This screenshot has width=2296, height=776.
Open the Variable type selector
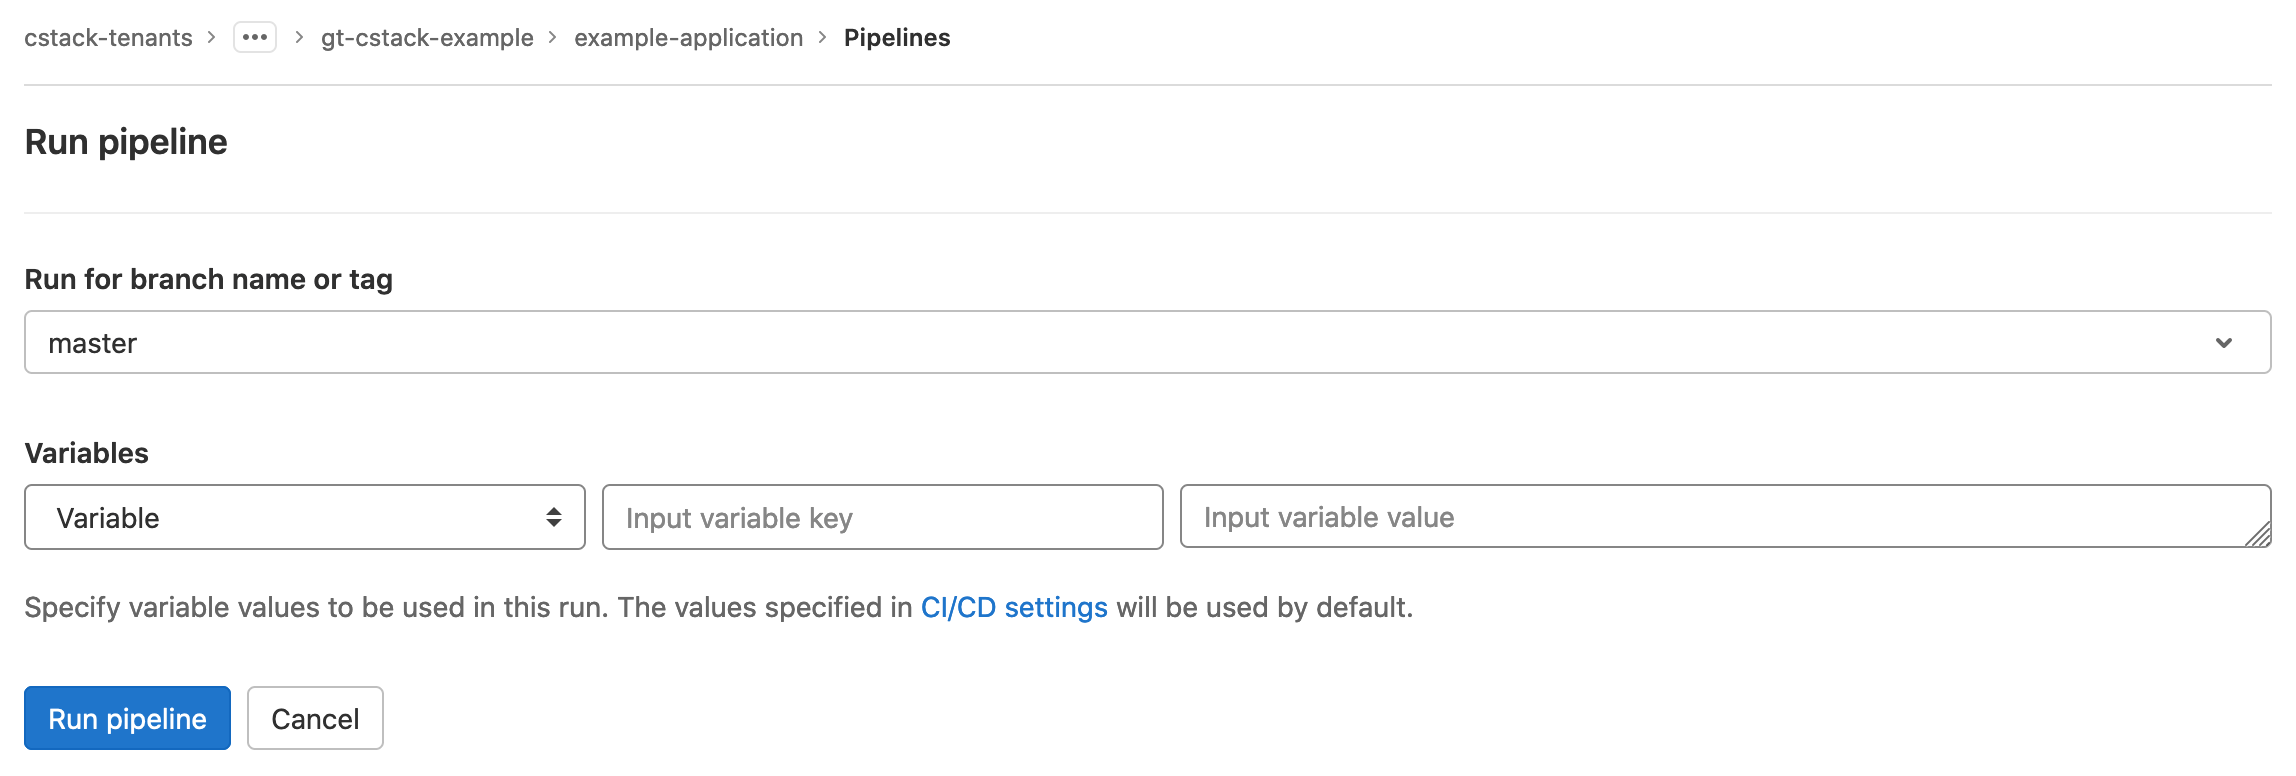[305, 517]
